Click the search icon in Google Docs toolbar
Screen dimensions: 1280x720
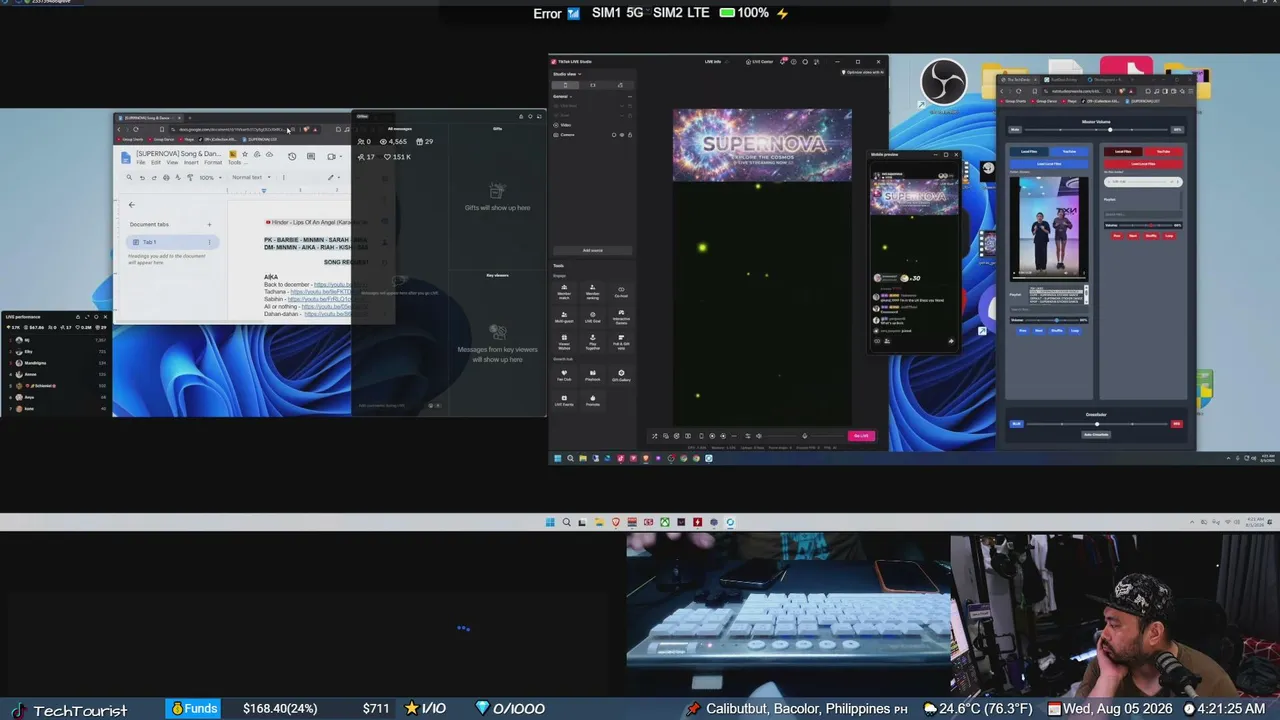pos(129,177)
